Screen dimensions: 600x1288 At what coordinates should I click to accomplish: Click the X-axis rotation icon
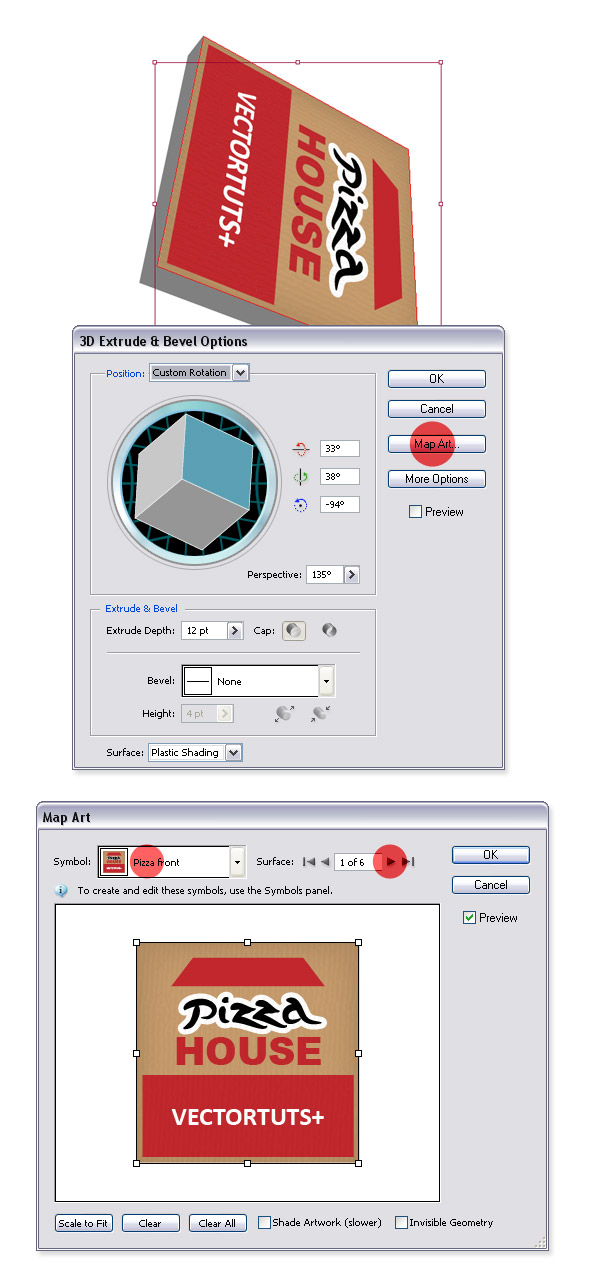pos(300,449)
